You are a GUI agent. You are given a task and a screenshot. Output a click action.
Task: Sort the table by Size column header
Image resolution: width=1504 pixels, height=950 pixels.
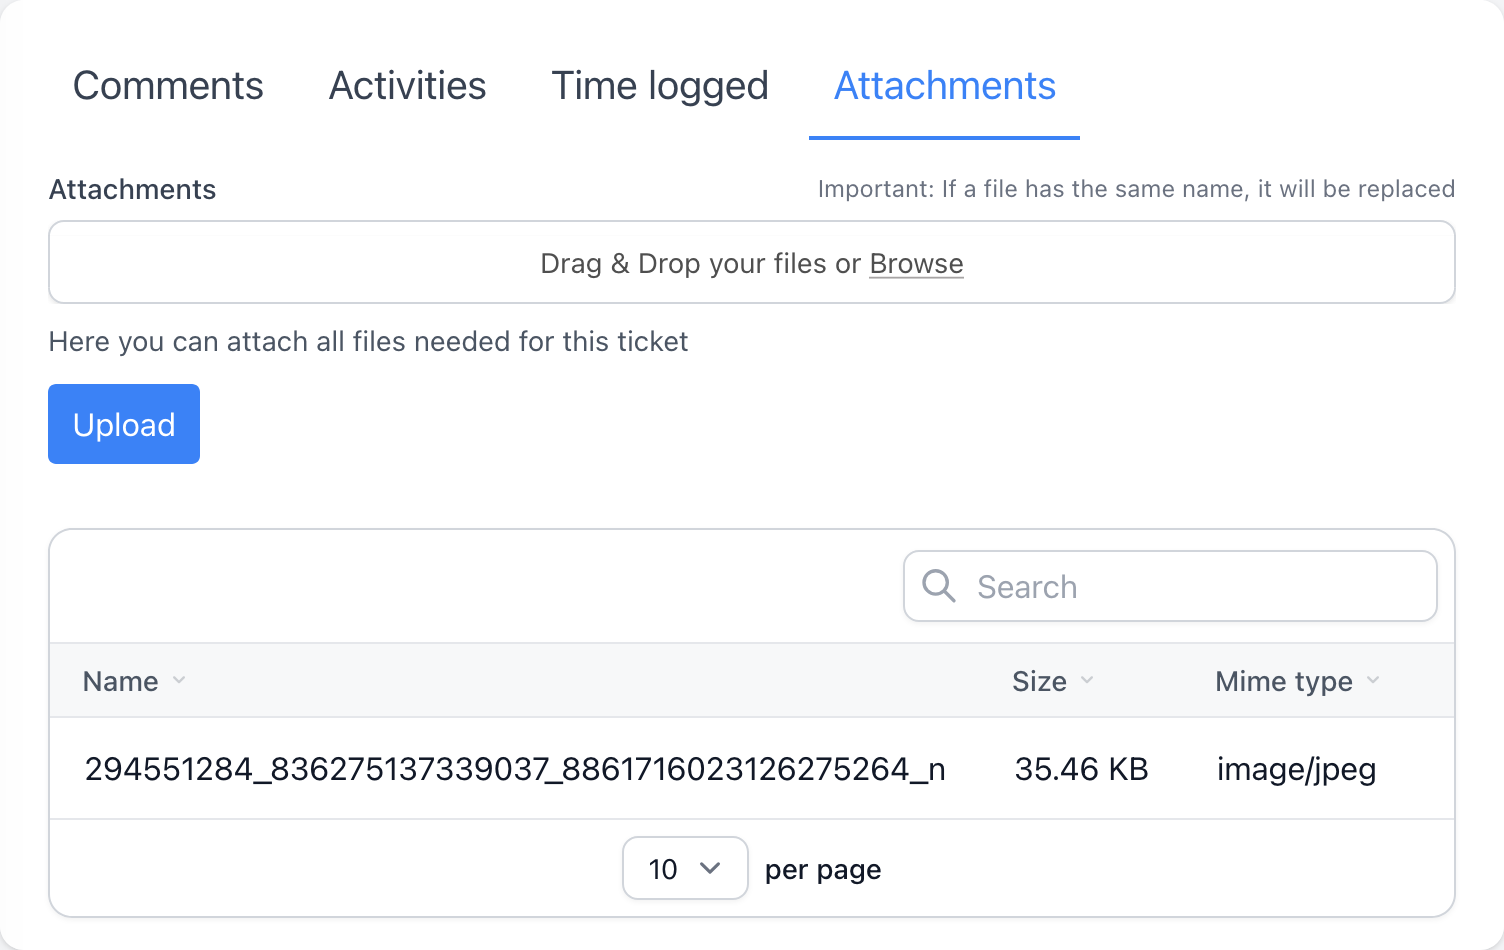1039,681
